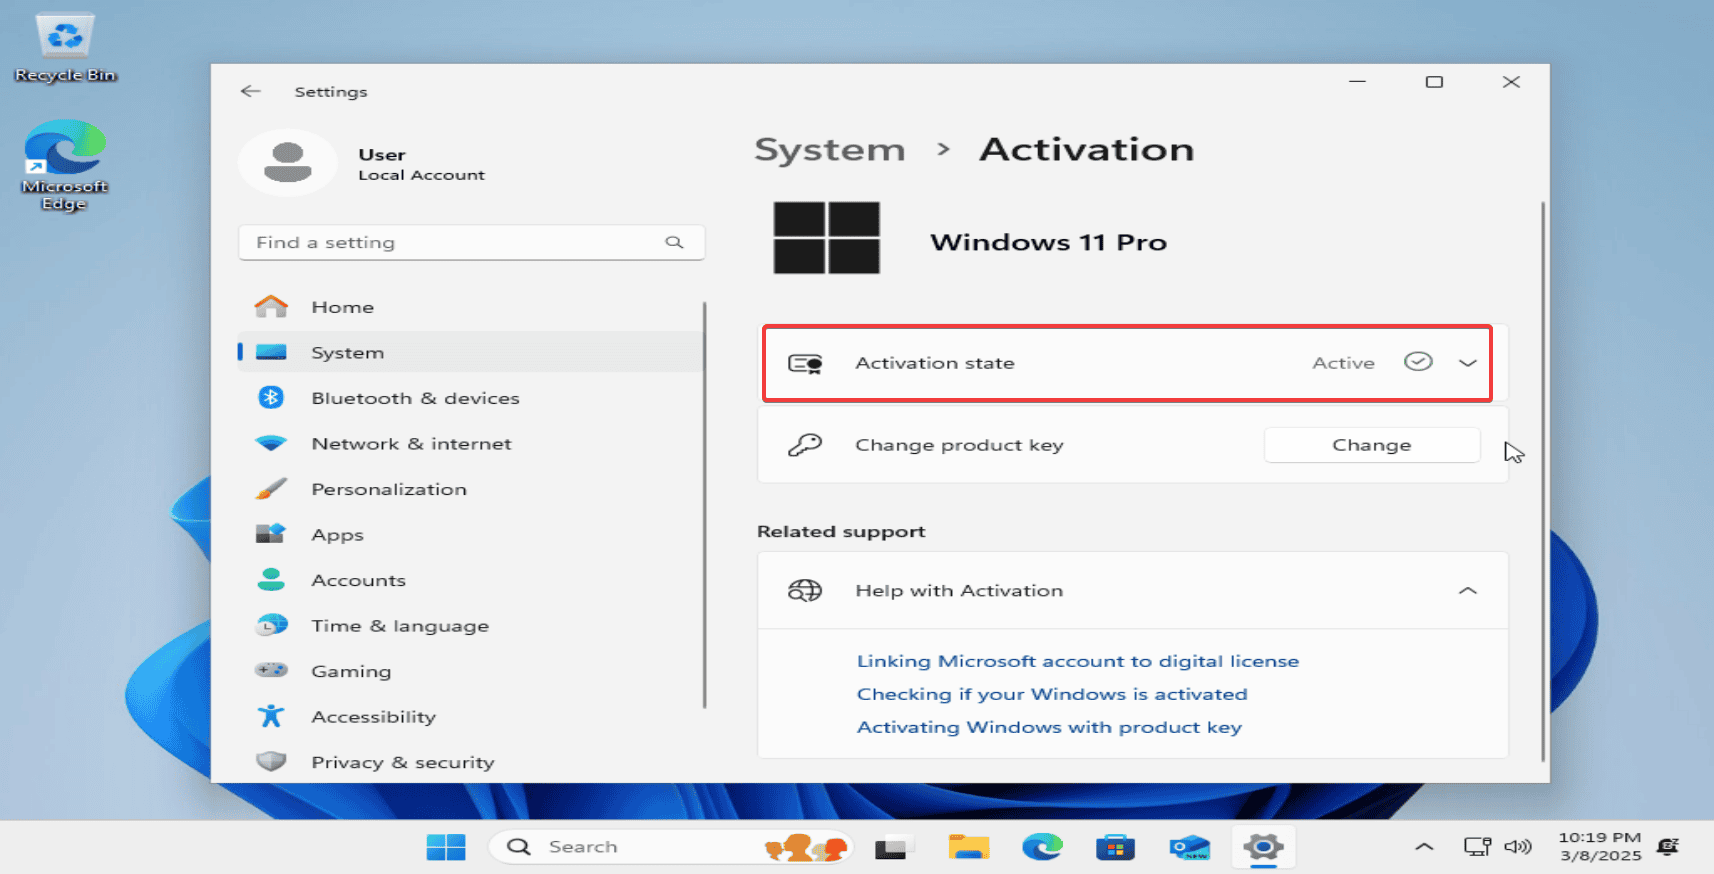The image size is (1714, 874).
Task: Click the back arrow in Settings
Action: tap(250, 91)
